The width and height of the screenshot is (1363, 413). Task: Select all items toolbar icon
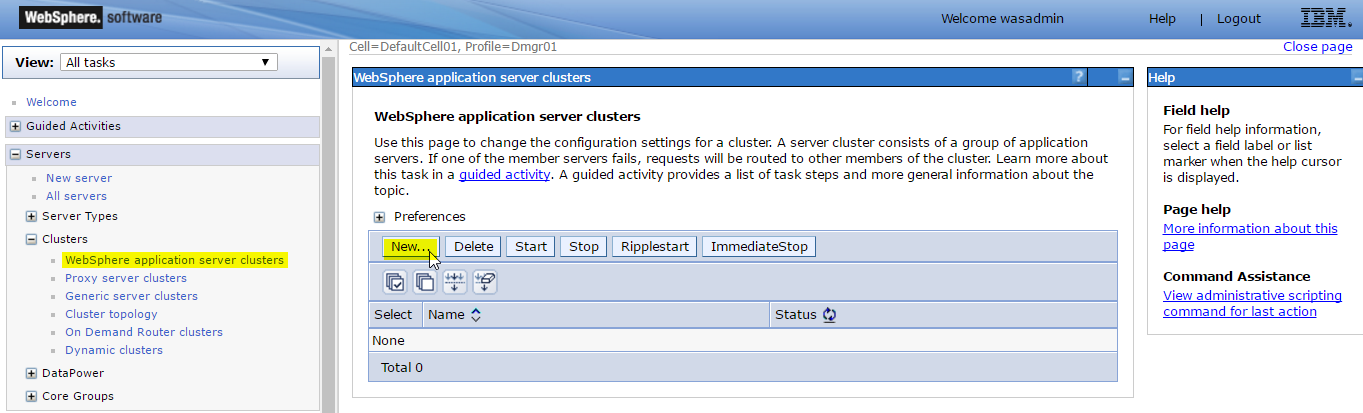click(395, 282)
